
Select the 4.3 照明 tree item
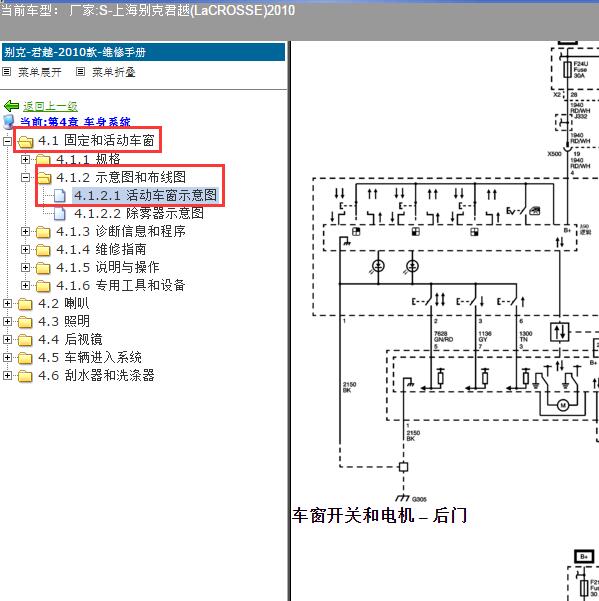(64, 322)
